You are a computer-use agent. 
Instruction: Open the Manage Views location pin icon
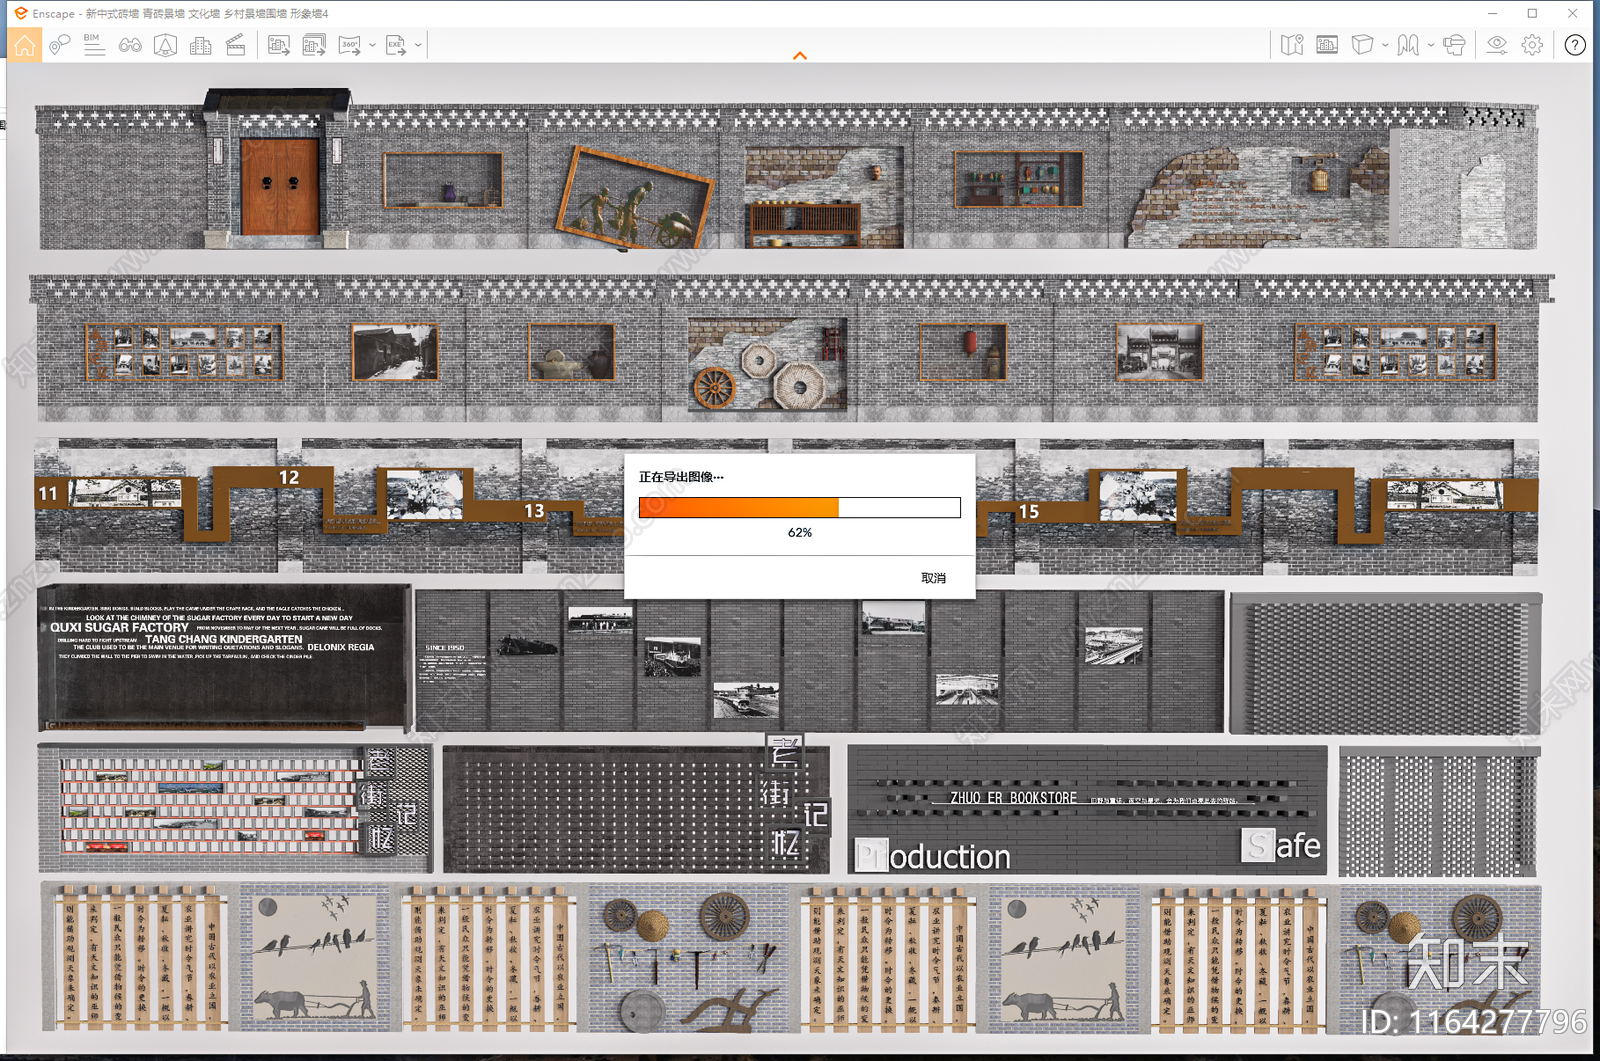[x=60, y=45]
